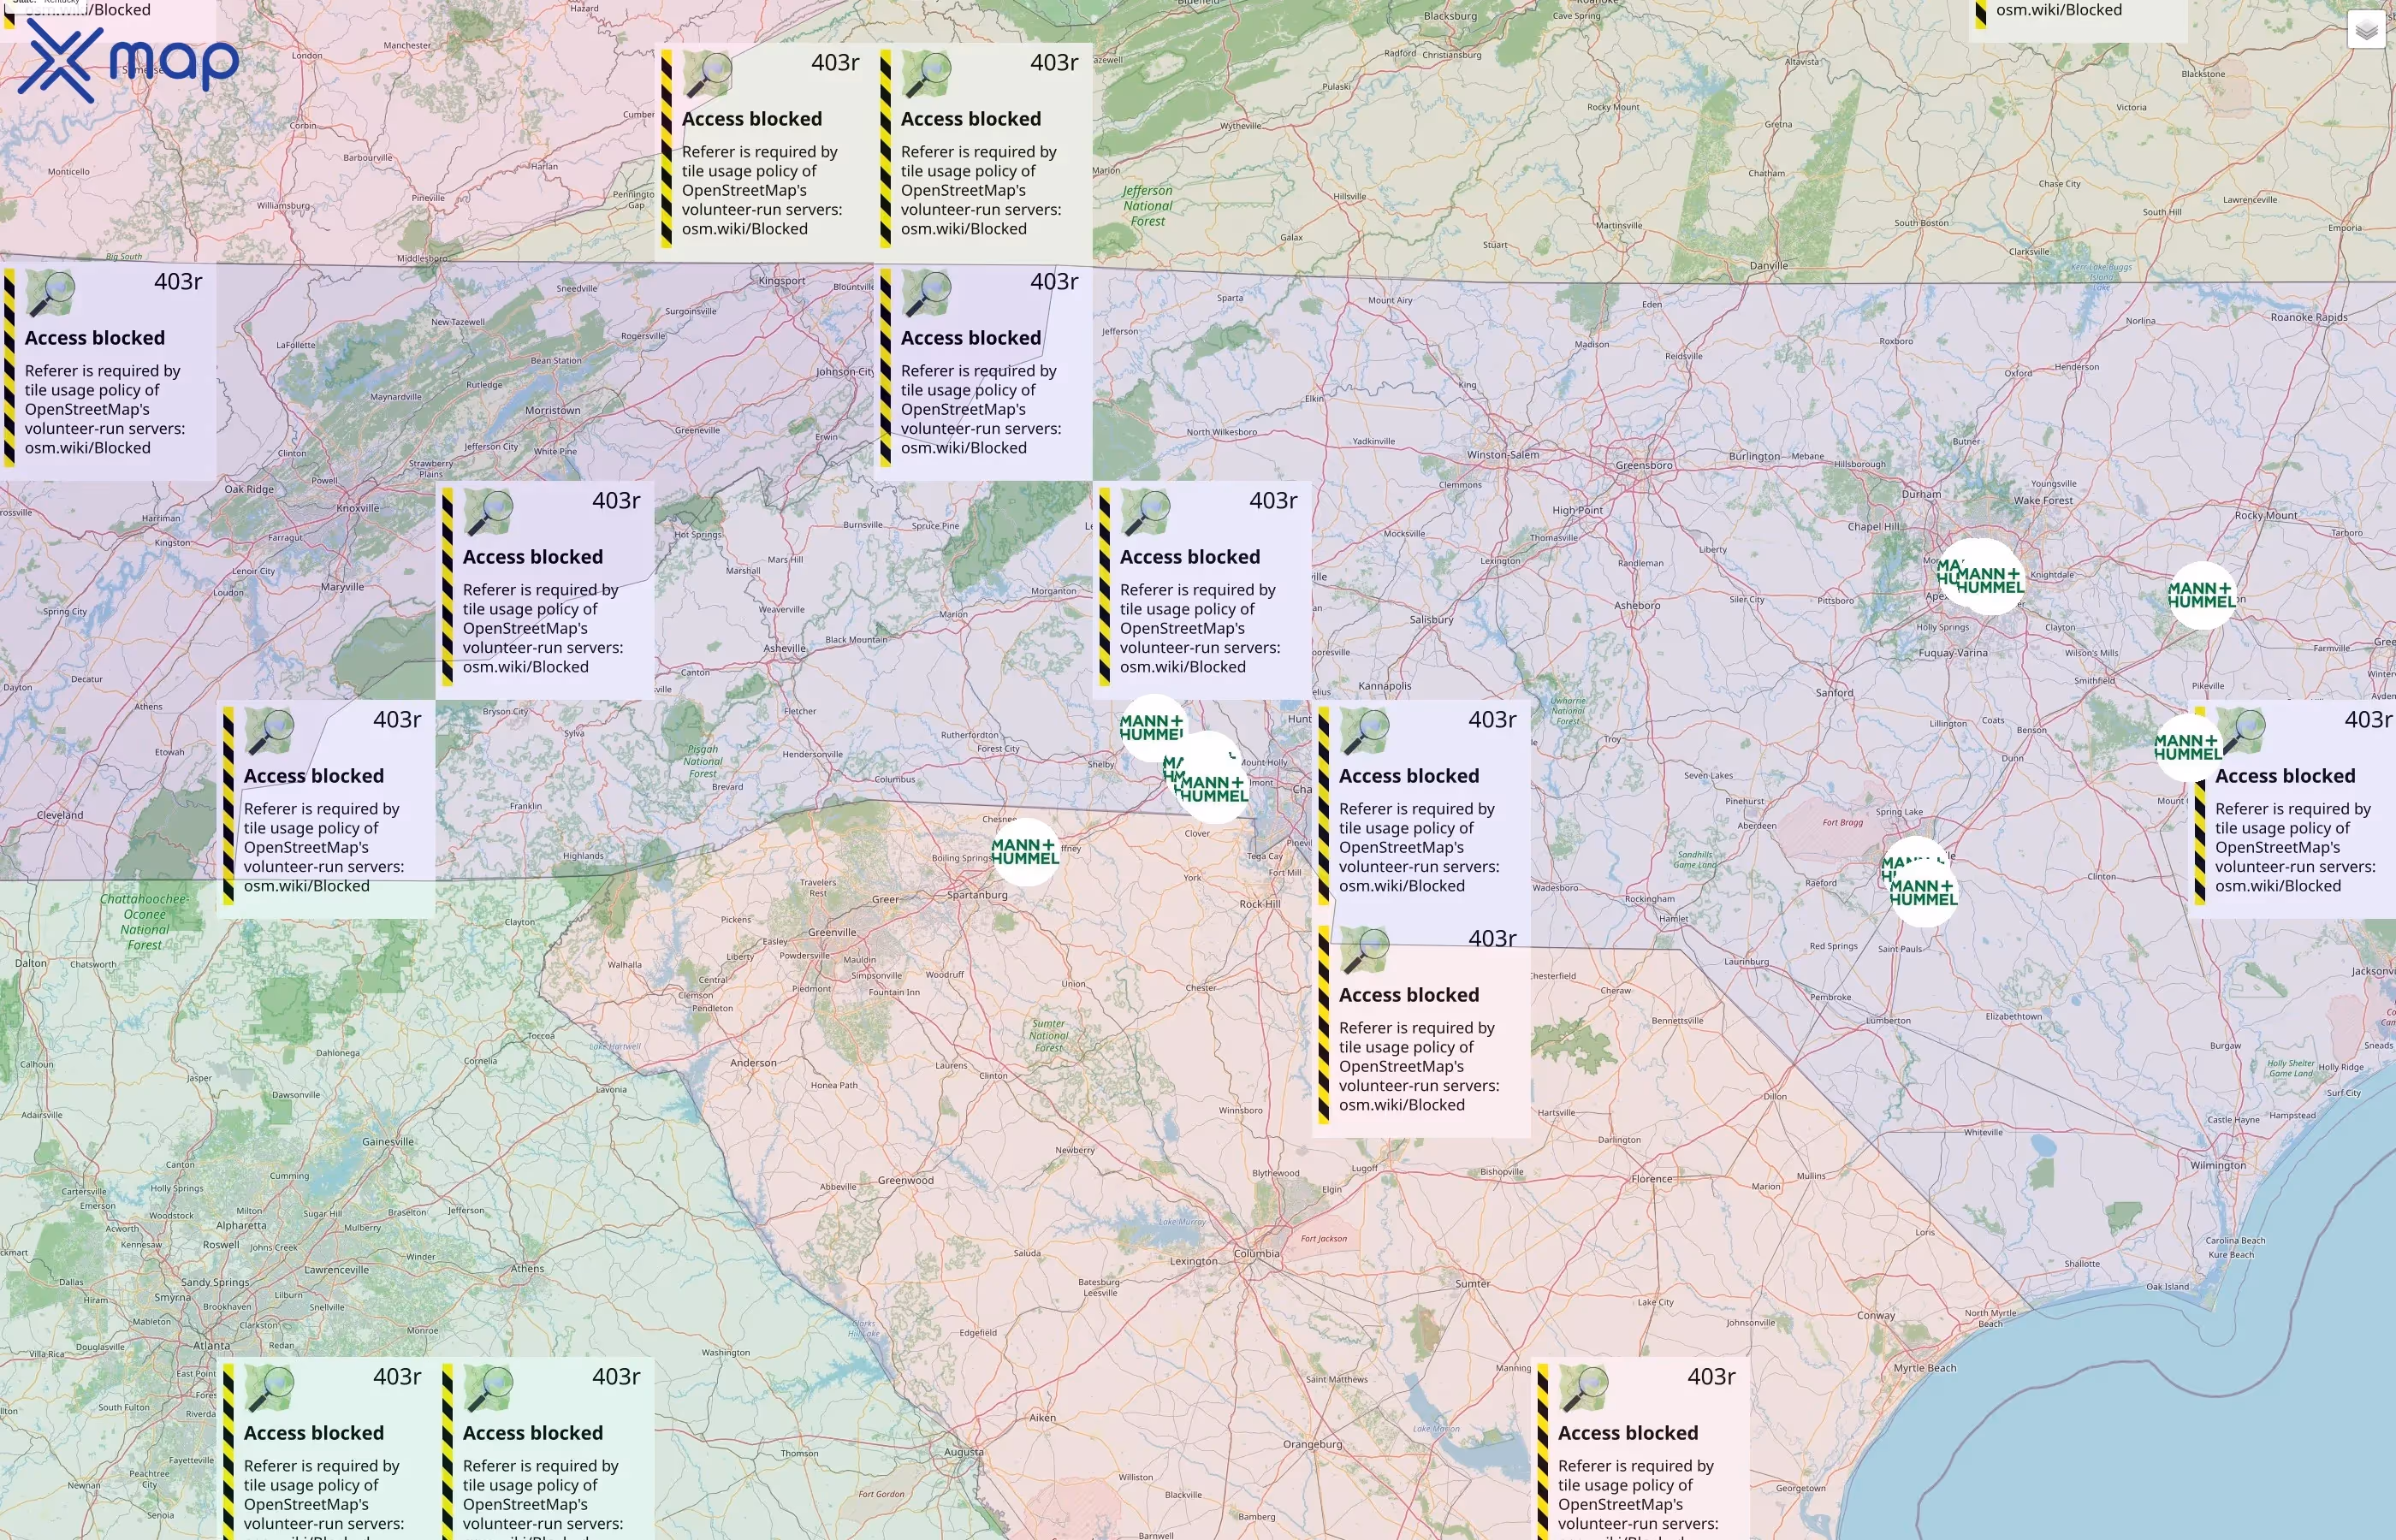Click the Jefferson National Forest label
The height and width of the screenshot is (1540, 2396).
click(x=1147, y=206)
